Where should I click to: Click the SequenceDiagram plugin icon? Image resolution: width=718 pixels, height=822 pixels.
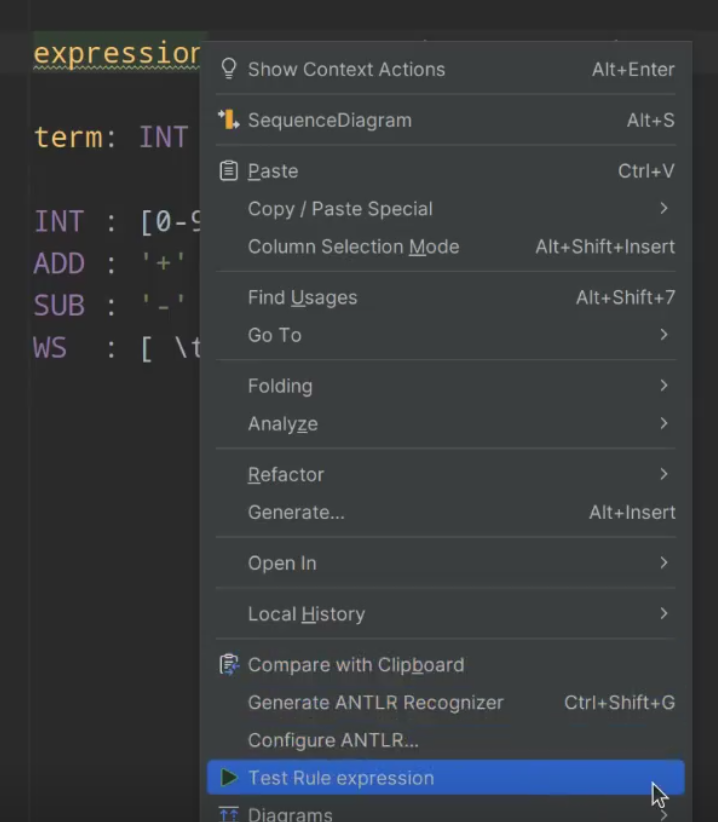(x=229, y=120)
